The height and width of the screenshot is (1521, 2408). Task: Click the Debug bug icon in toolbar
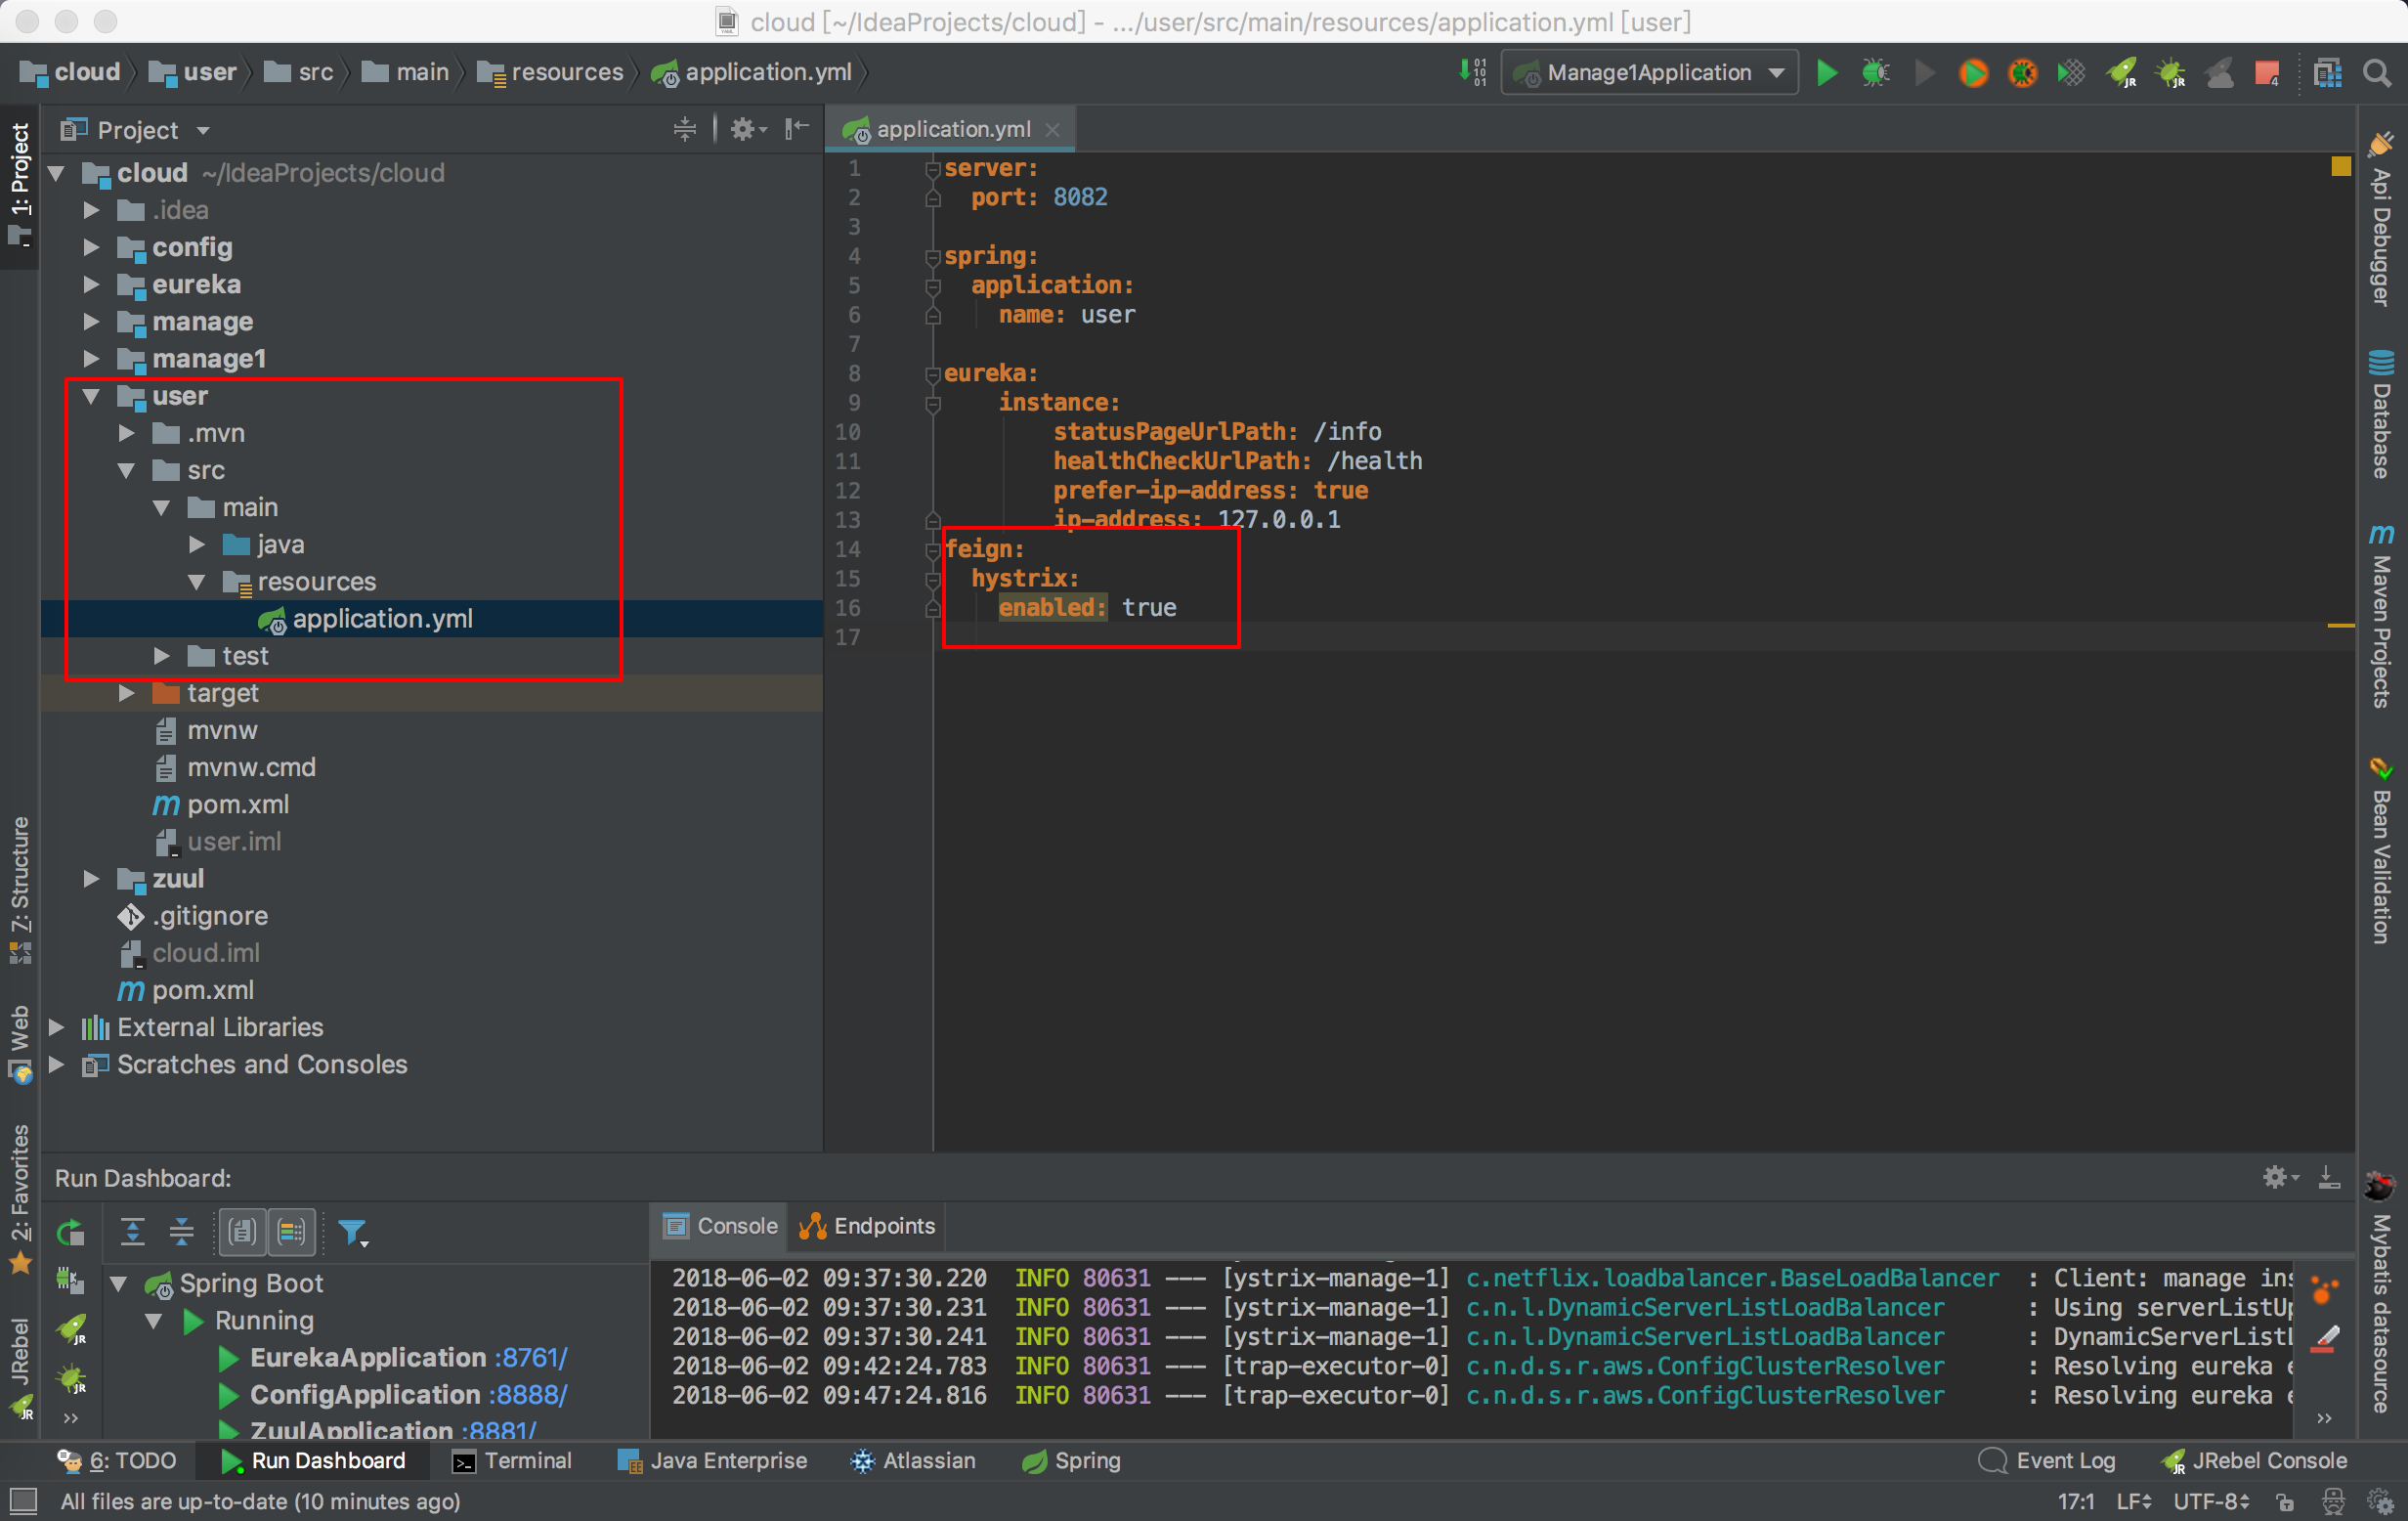1875,73
